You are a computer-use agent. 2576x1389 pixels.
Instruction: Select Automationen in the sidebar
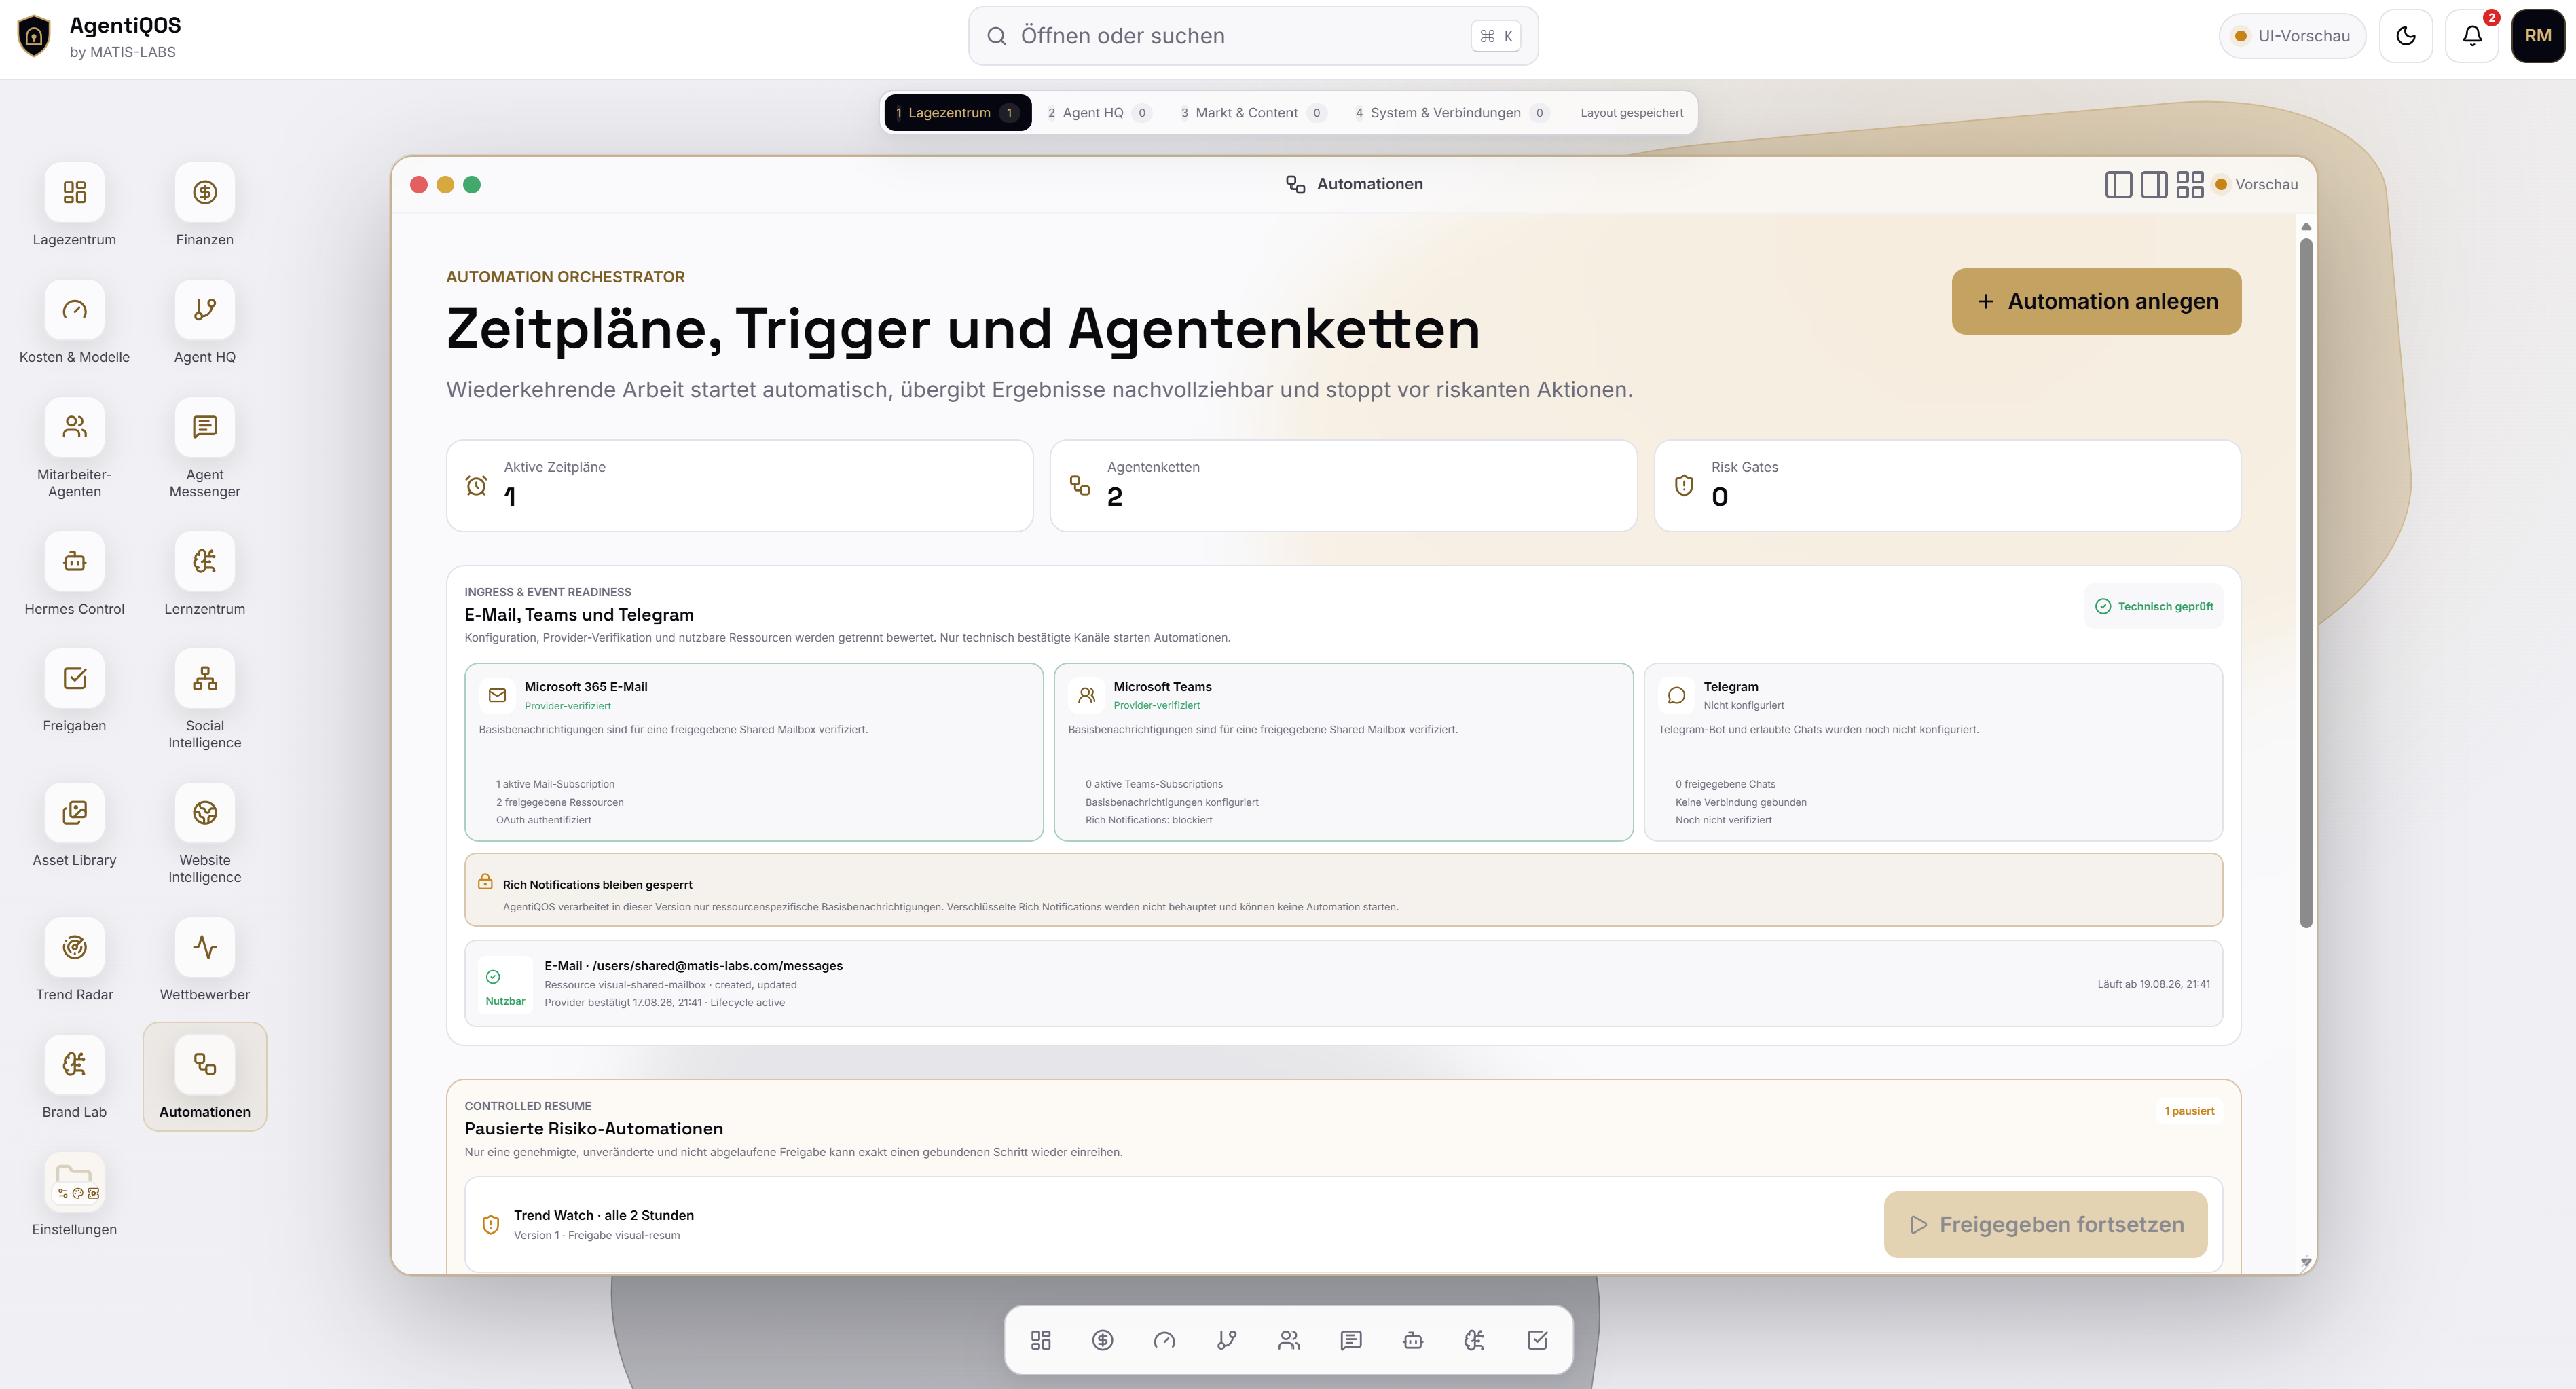coord(204,1076)
